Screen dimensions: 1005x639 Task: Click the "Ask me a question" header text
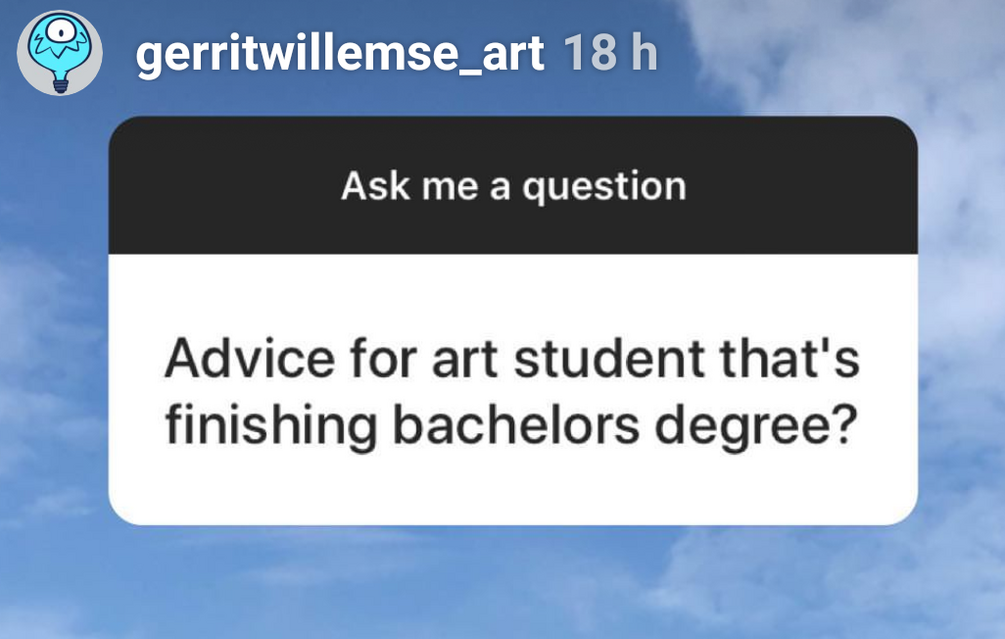pos(513,187)
